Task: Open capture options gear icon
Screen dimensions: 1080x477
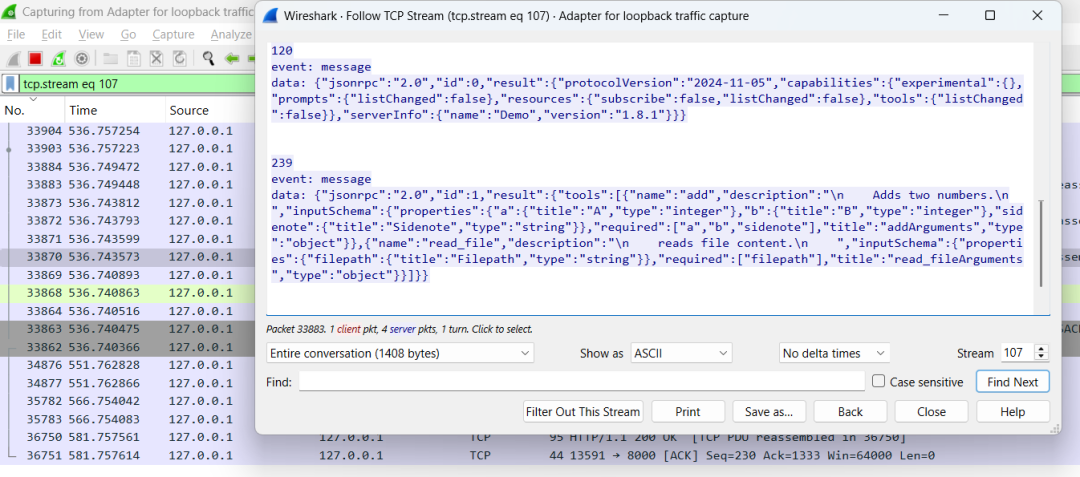Action: (81, 59)
